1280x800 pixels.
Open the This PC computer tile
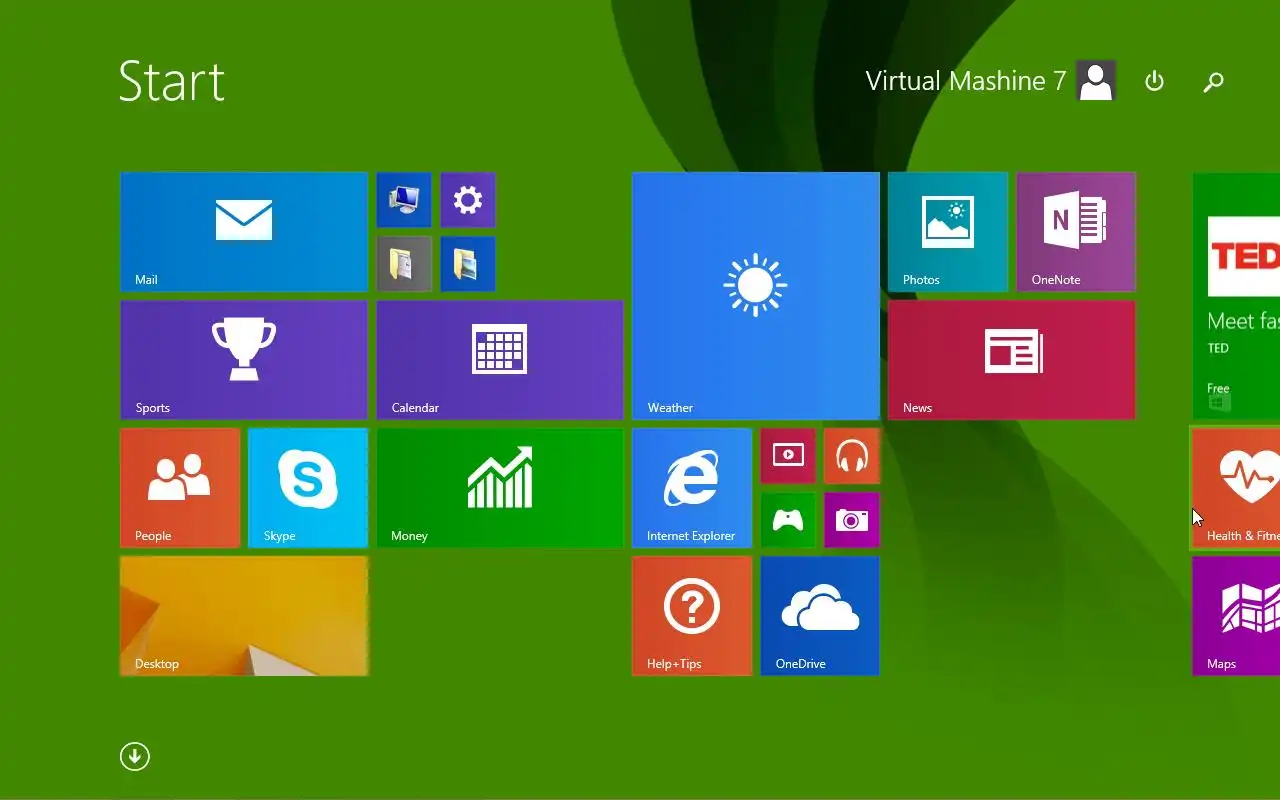click(x=404, y=200)
